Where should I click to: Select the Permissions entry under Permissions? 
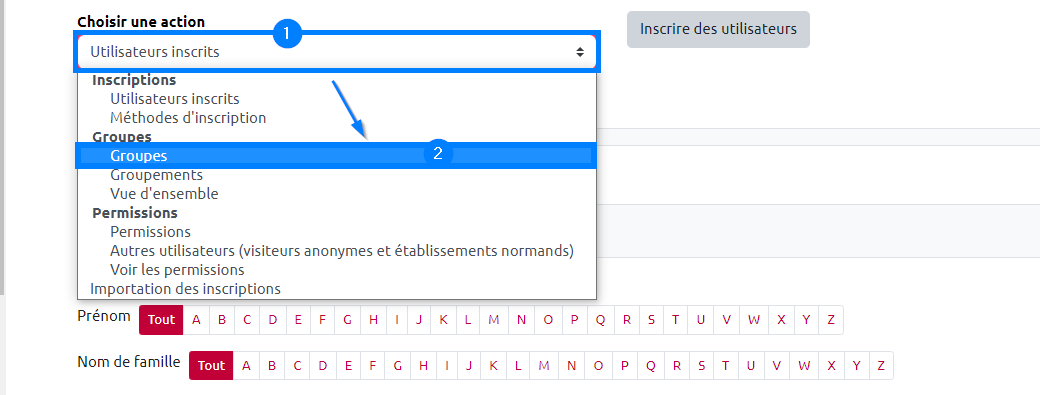click(x=151, y=232)
